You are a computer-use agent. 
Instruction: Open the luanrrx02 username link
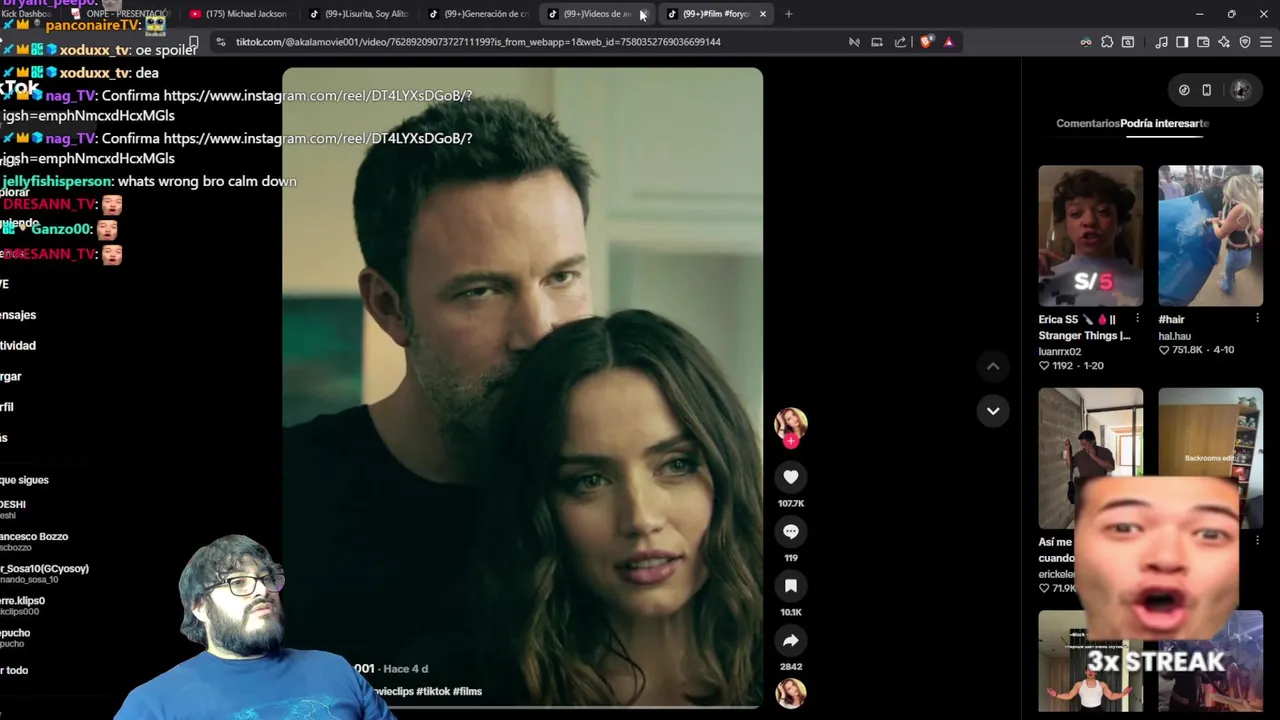(x=1060, y=352)
